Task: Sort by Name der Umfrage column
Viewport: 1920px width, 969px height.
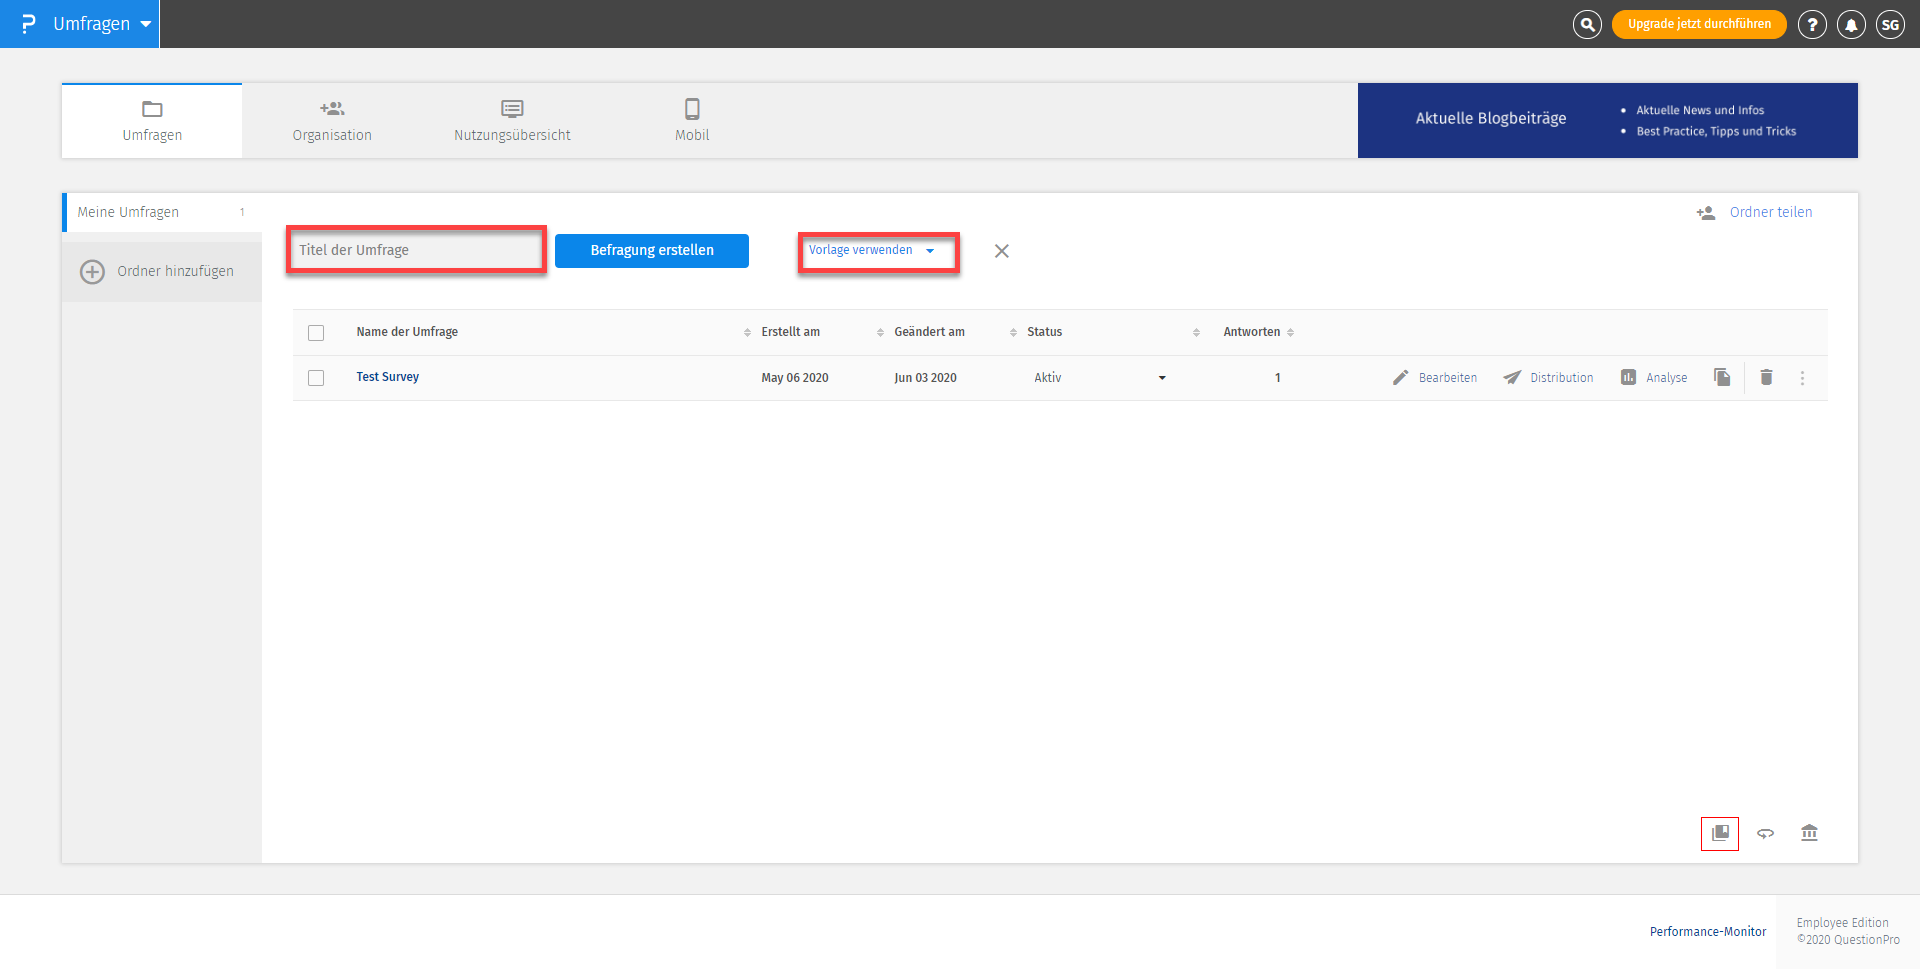Action: [407, 332]
